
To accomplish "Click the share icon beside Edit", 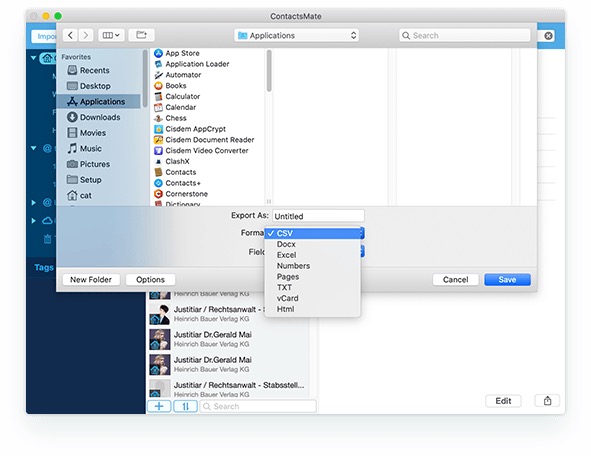I will 547,401.
